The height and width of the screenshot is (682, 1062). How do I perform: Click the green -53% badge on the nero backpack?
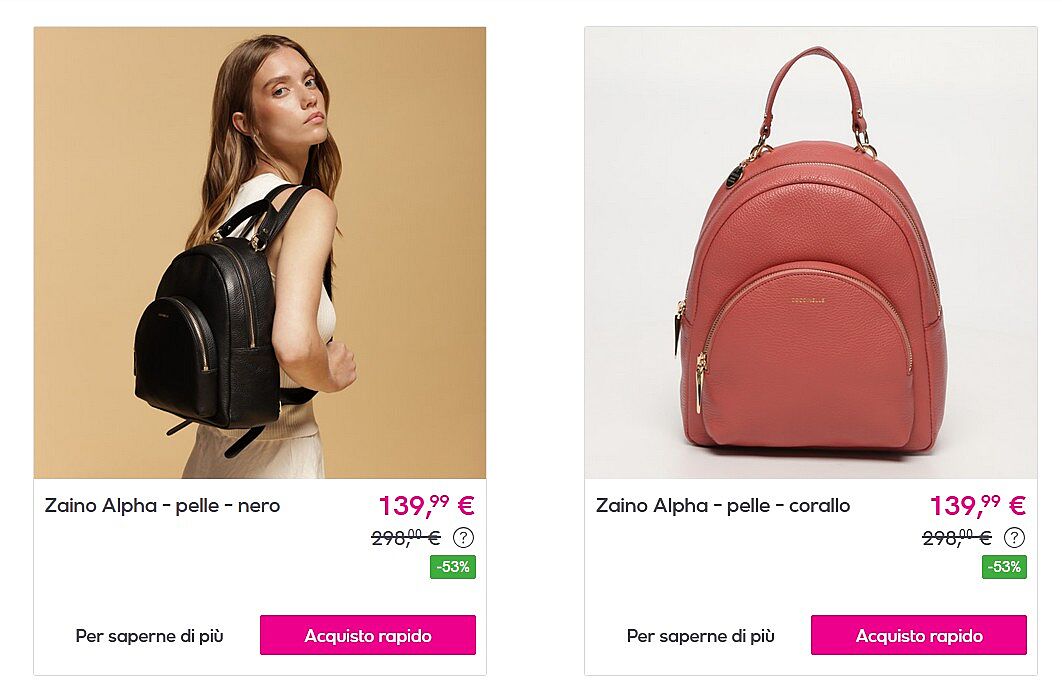point(453,567)
